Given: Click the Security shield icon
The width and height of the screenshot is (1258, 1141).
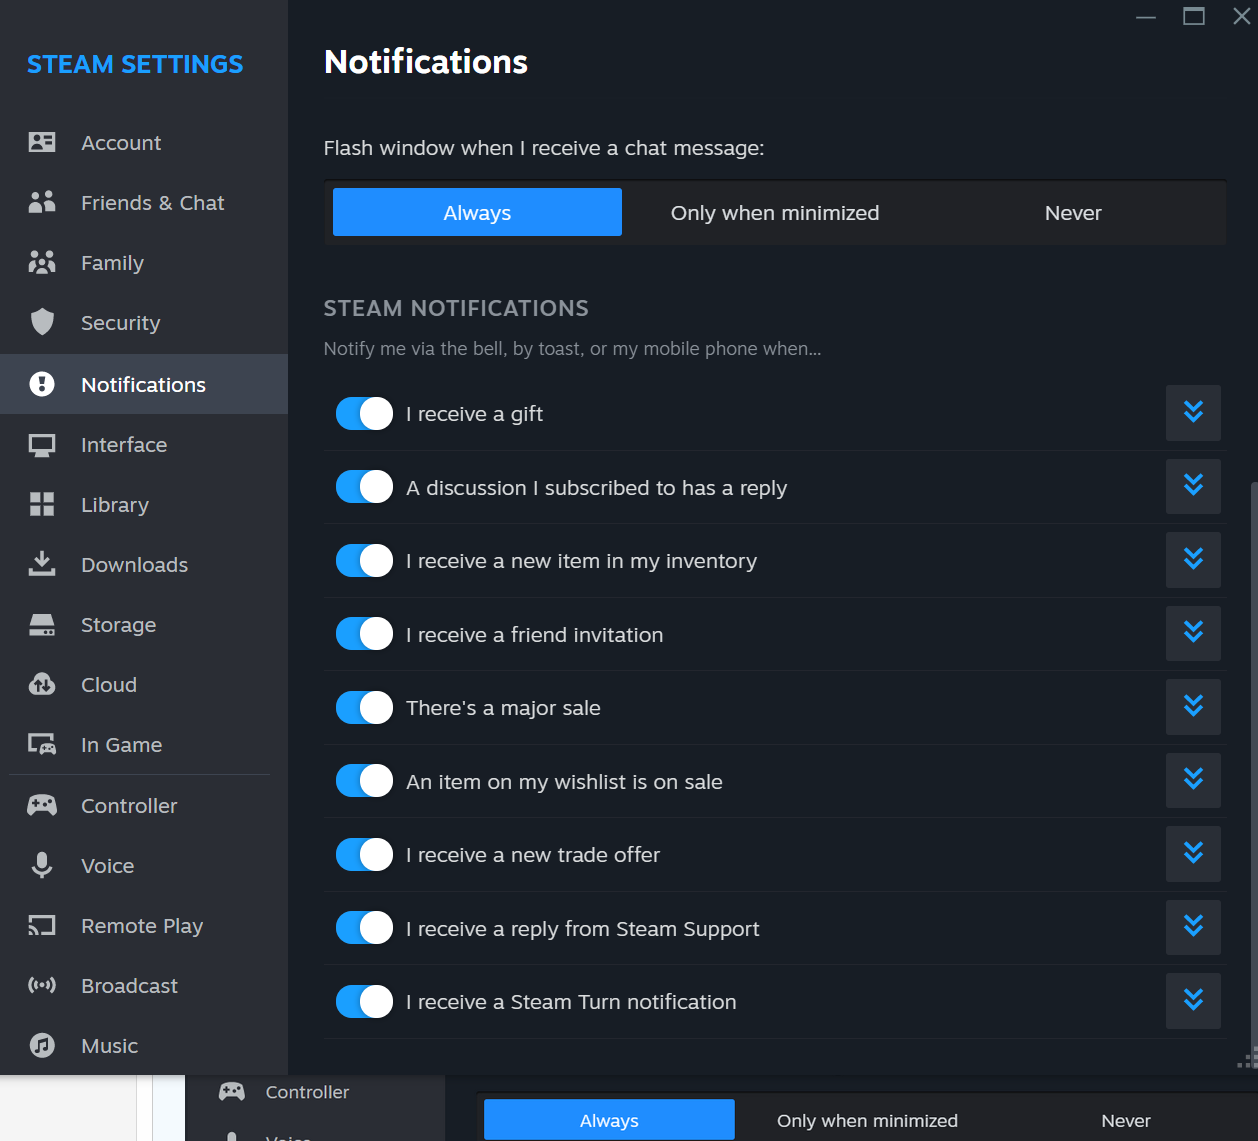Looking at the screenshot, I should [x=42, y=322].
